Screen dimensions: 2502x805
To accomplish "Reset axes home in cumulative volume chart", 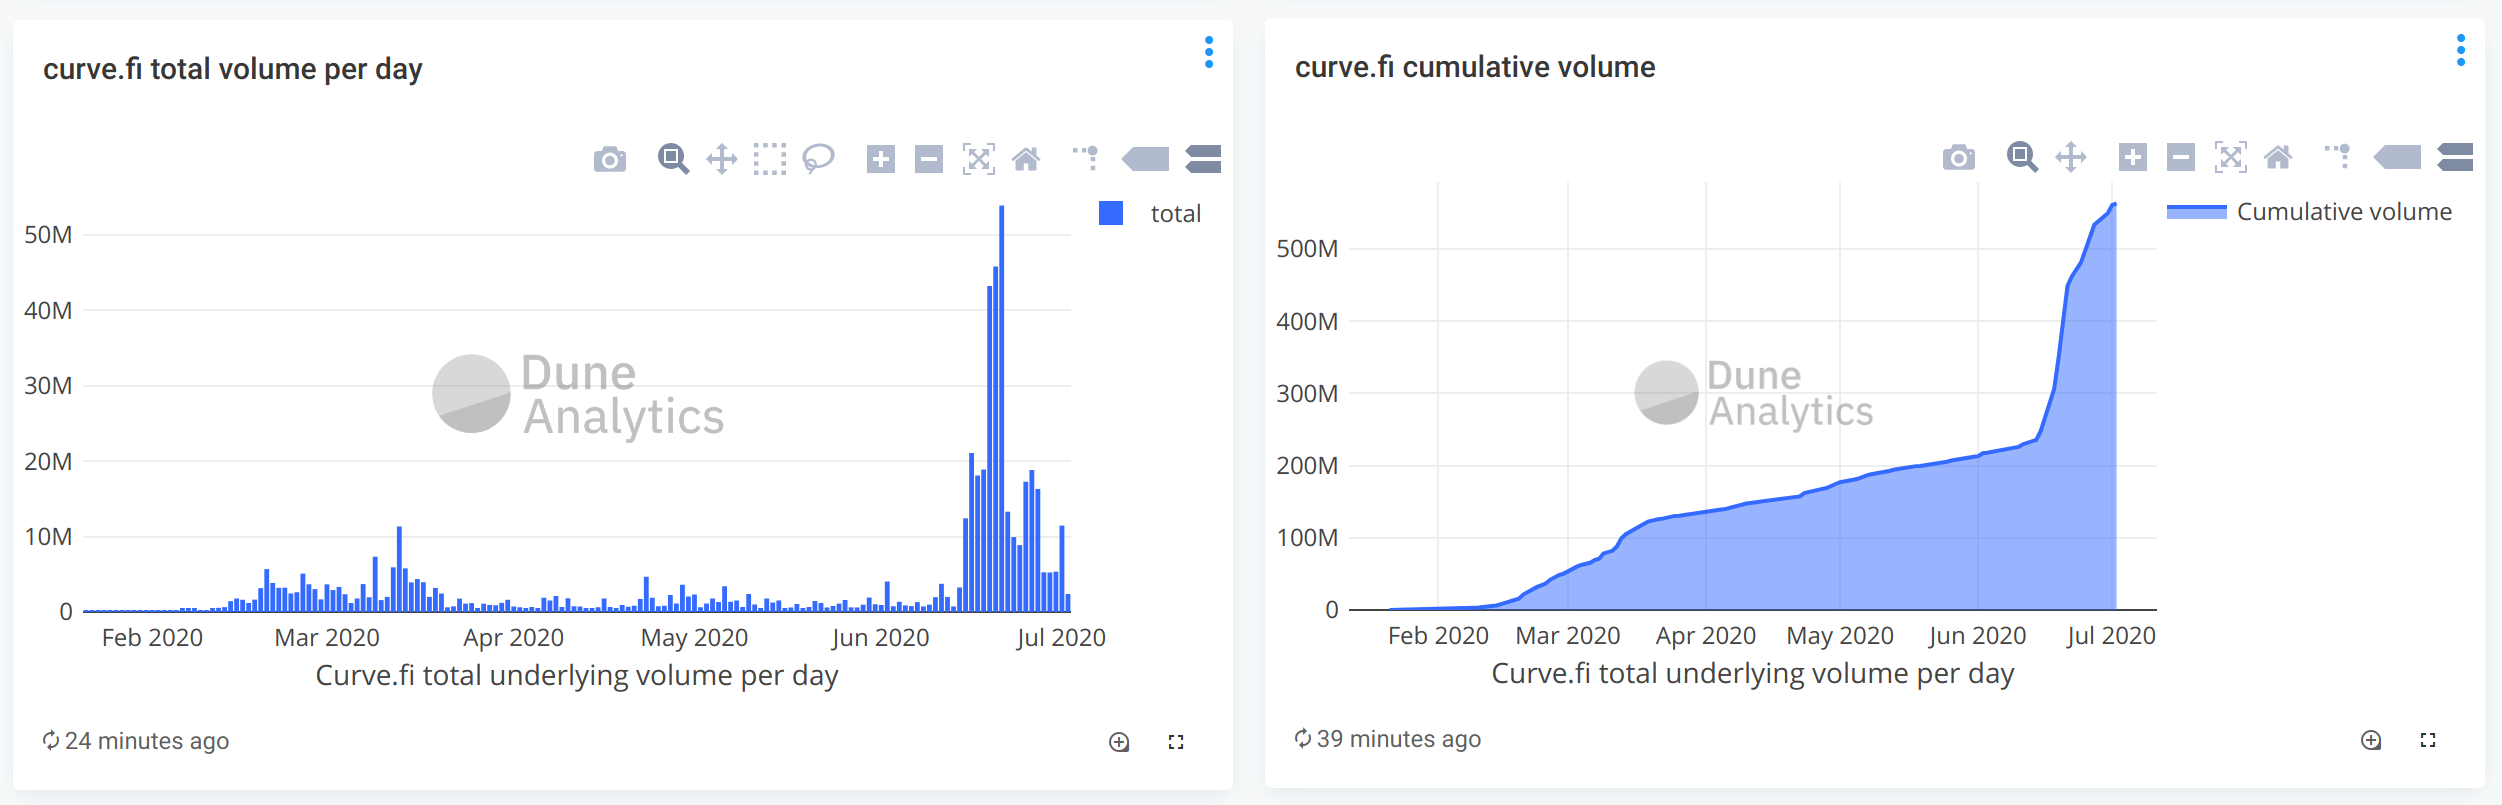I will click(2278, 157).
